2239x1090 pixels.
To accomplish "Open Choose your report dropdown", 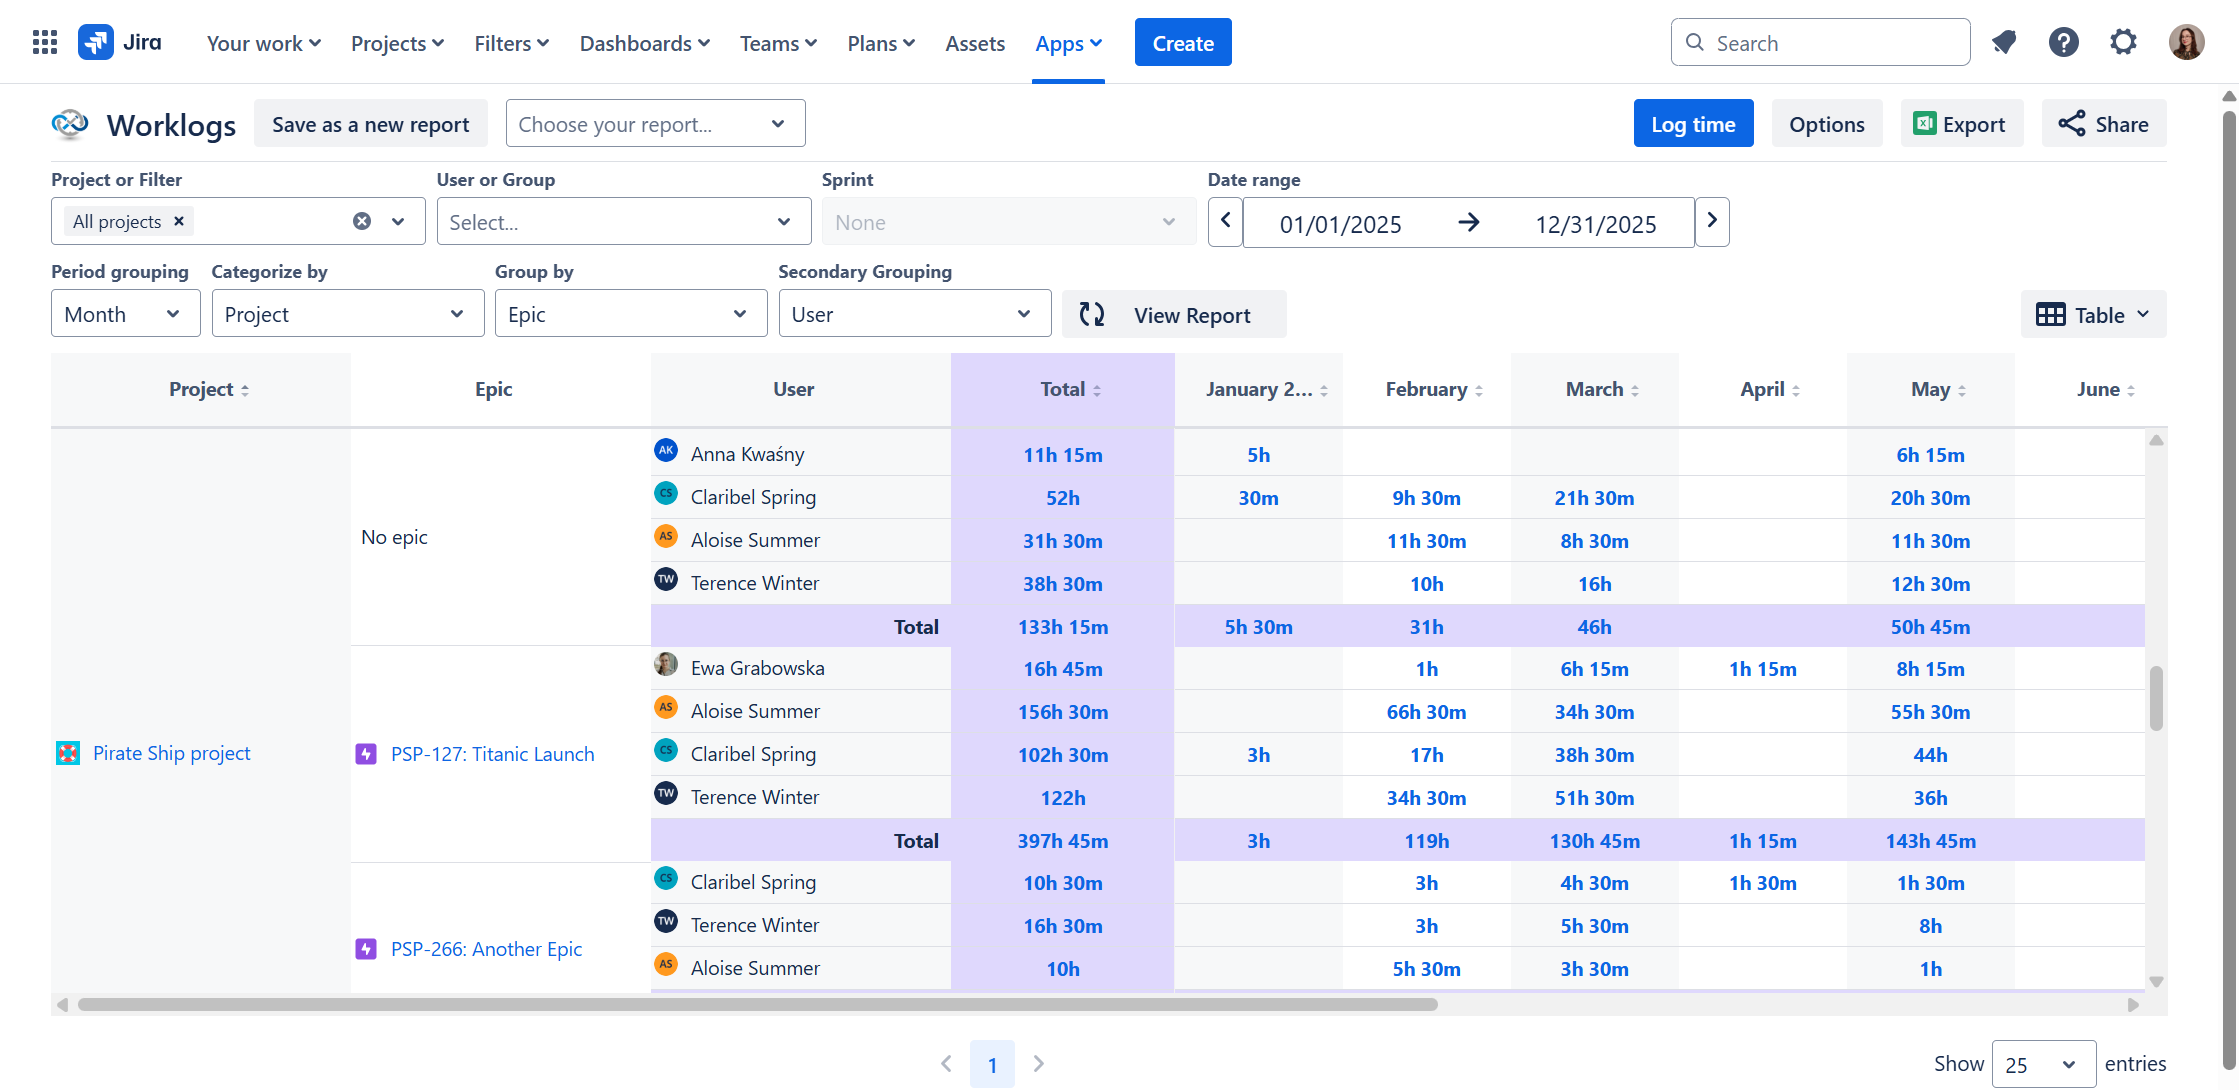I will tap(655, 124).
